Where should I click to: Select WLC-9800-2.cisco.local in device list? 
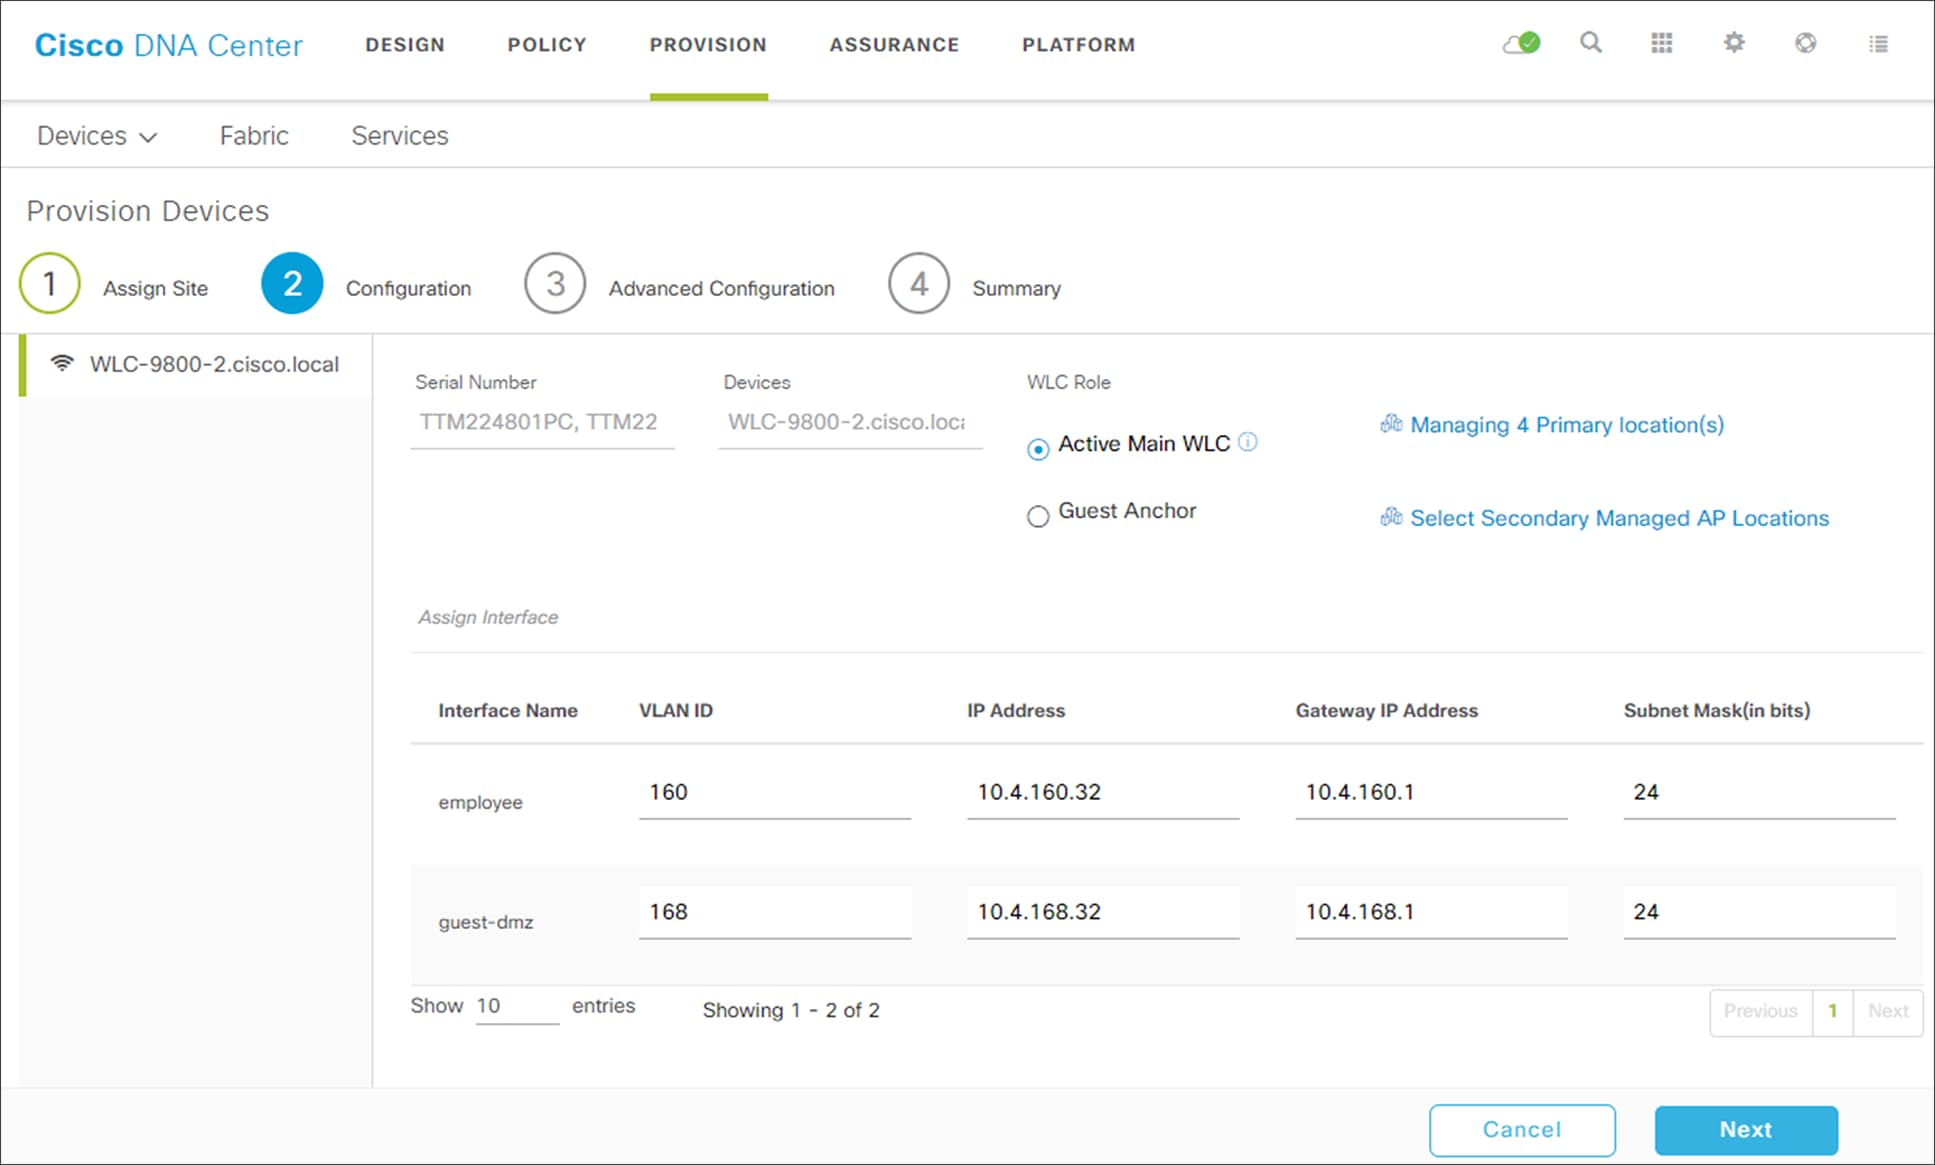[196, 365]
